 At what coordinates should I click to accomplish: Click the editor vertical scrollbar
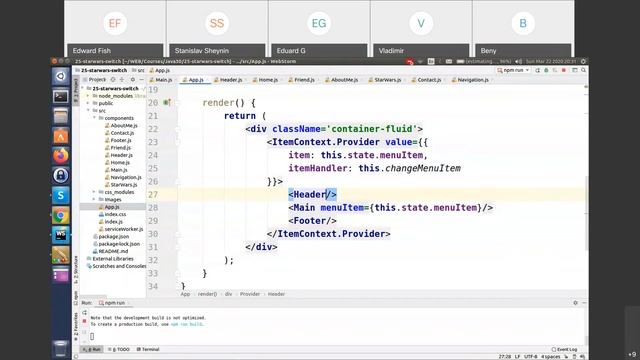[x=586, y=212]
